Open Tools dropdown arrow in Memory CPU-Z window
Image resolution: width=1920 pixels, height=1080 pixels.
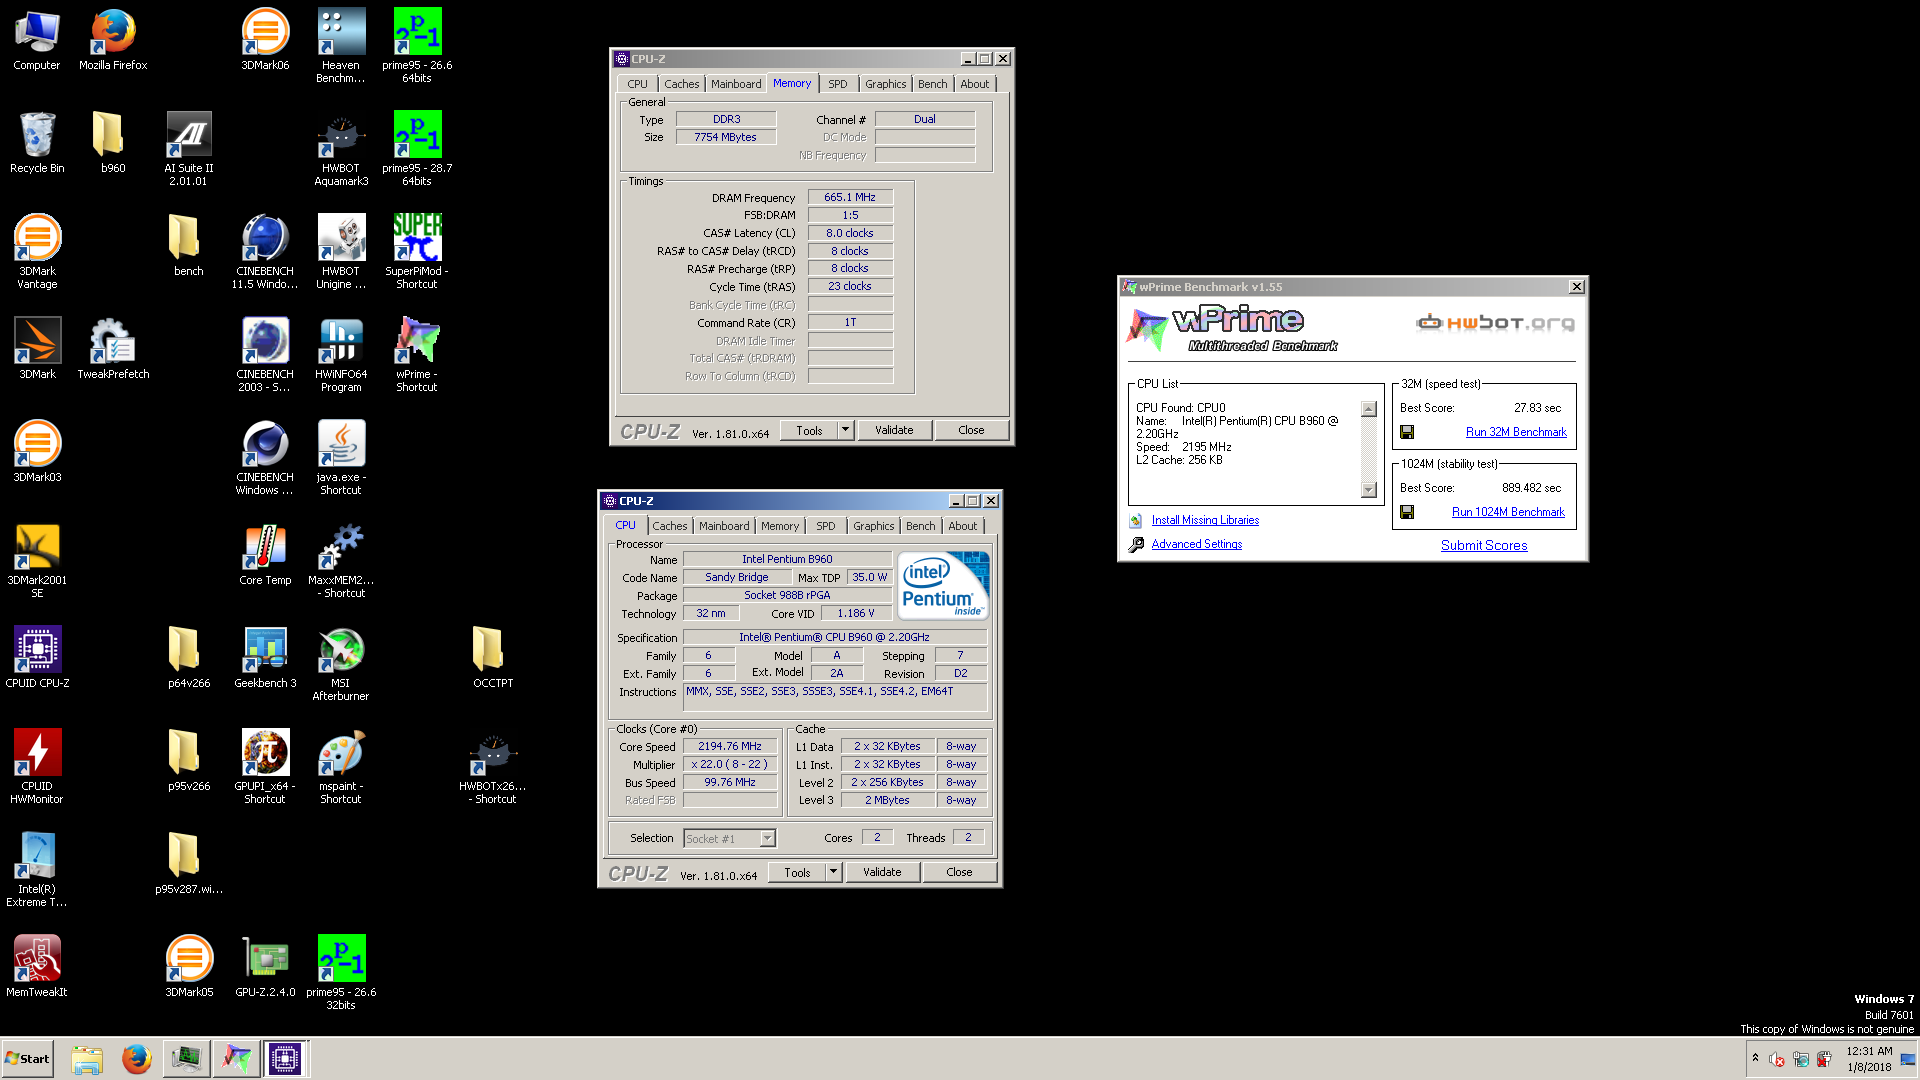tap(845, 430)
